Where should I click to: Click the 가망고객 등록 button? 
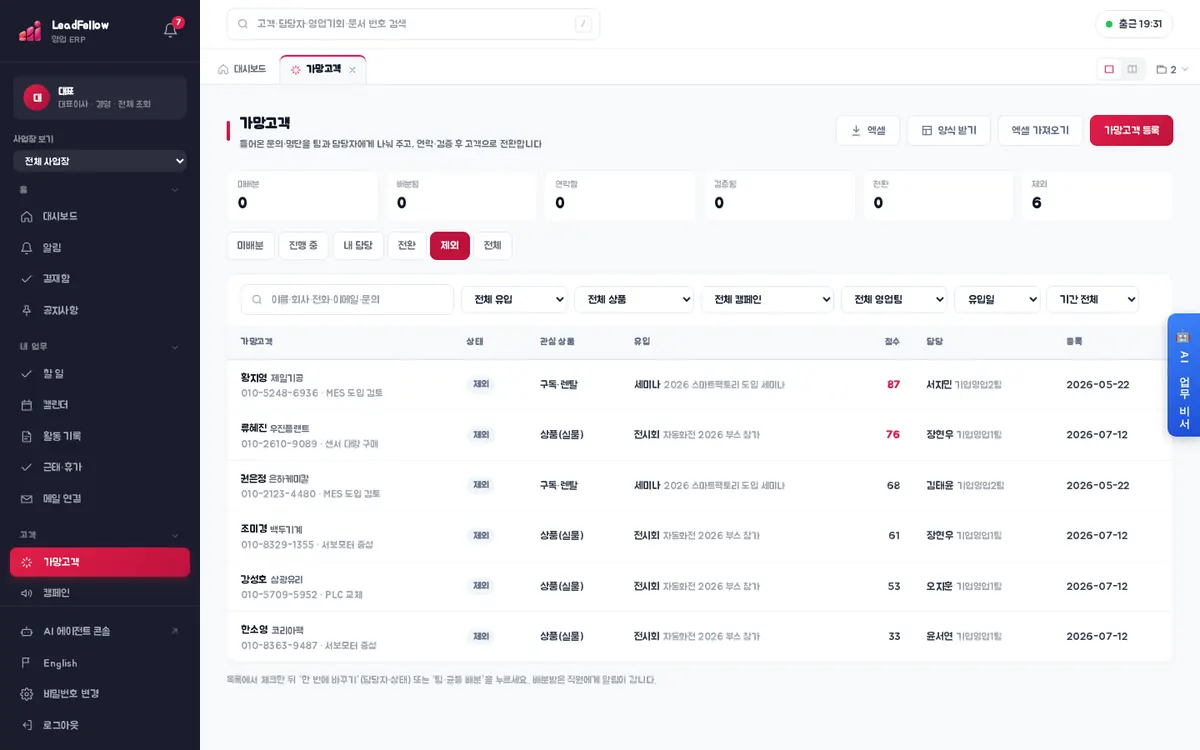click(1131, 130)
